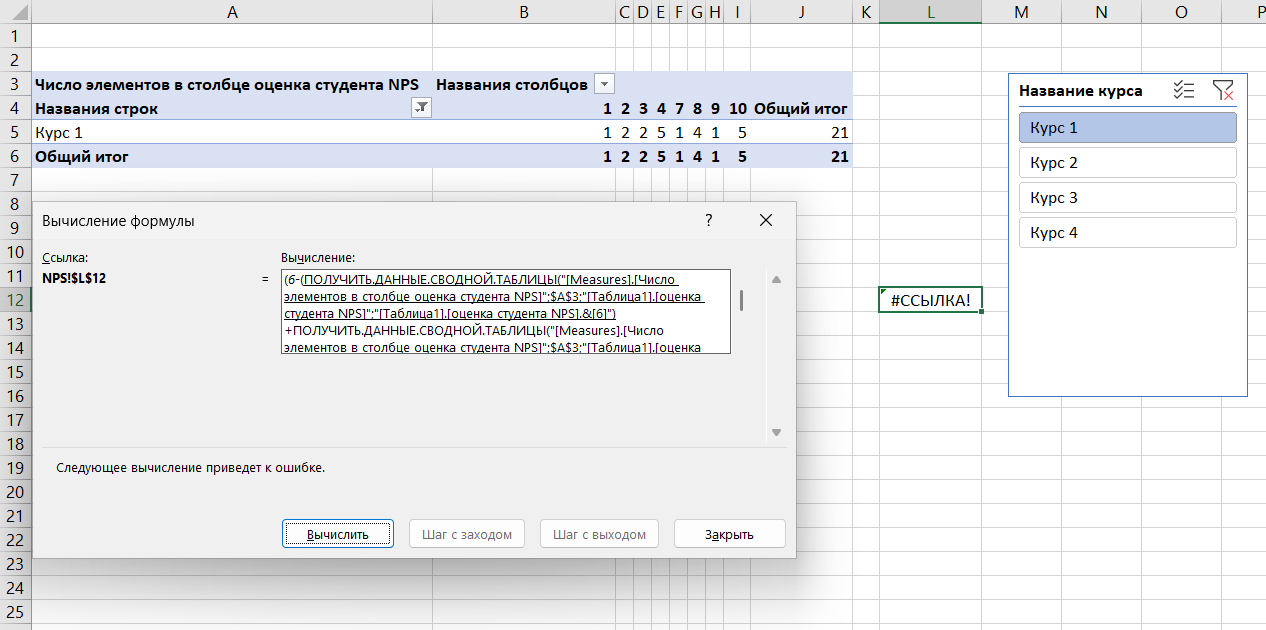Click the Общий итог row label in column A
The image size is (1266, 630).
pos(82,156)
